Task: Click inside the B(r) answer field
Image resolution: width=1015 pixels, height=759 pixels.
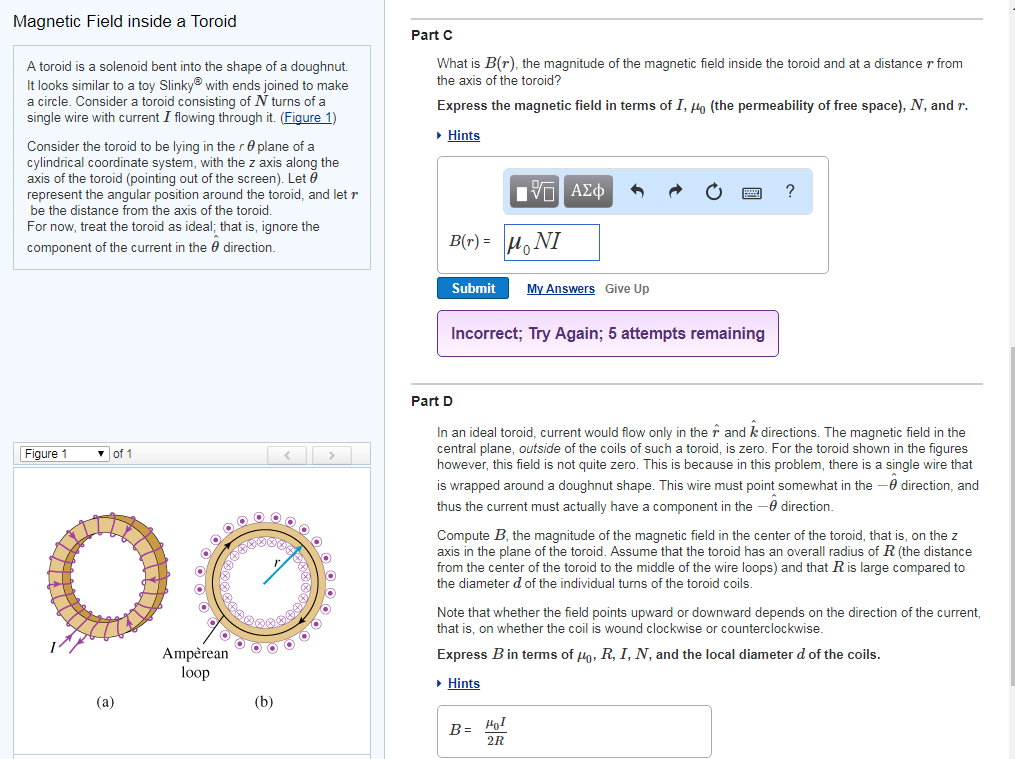Action: click(x=551, y=242)
